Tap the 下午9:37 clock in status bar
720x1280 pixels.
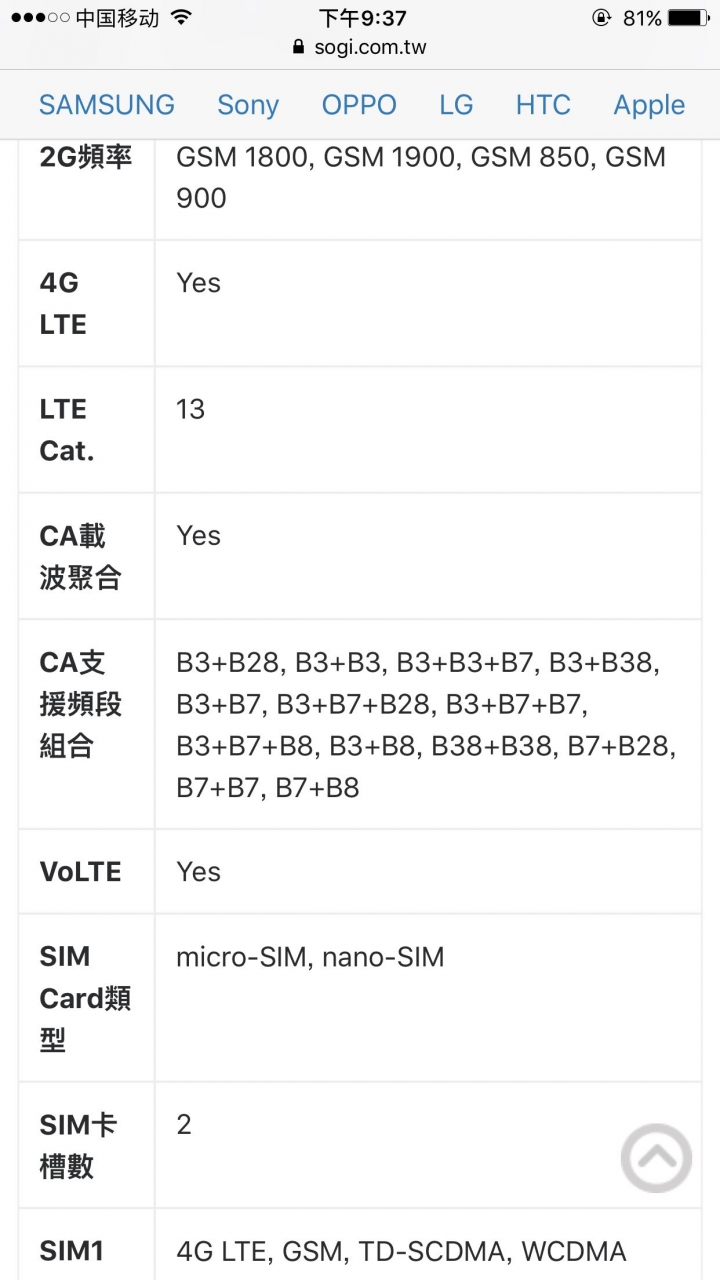point(363,18)
